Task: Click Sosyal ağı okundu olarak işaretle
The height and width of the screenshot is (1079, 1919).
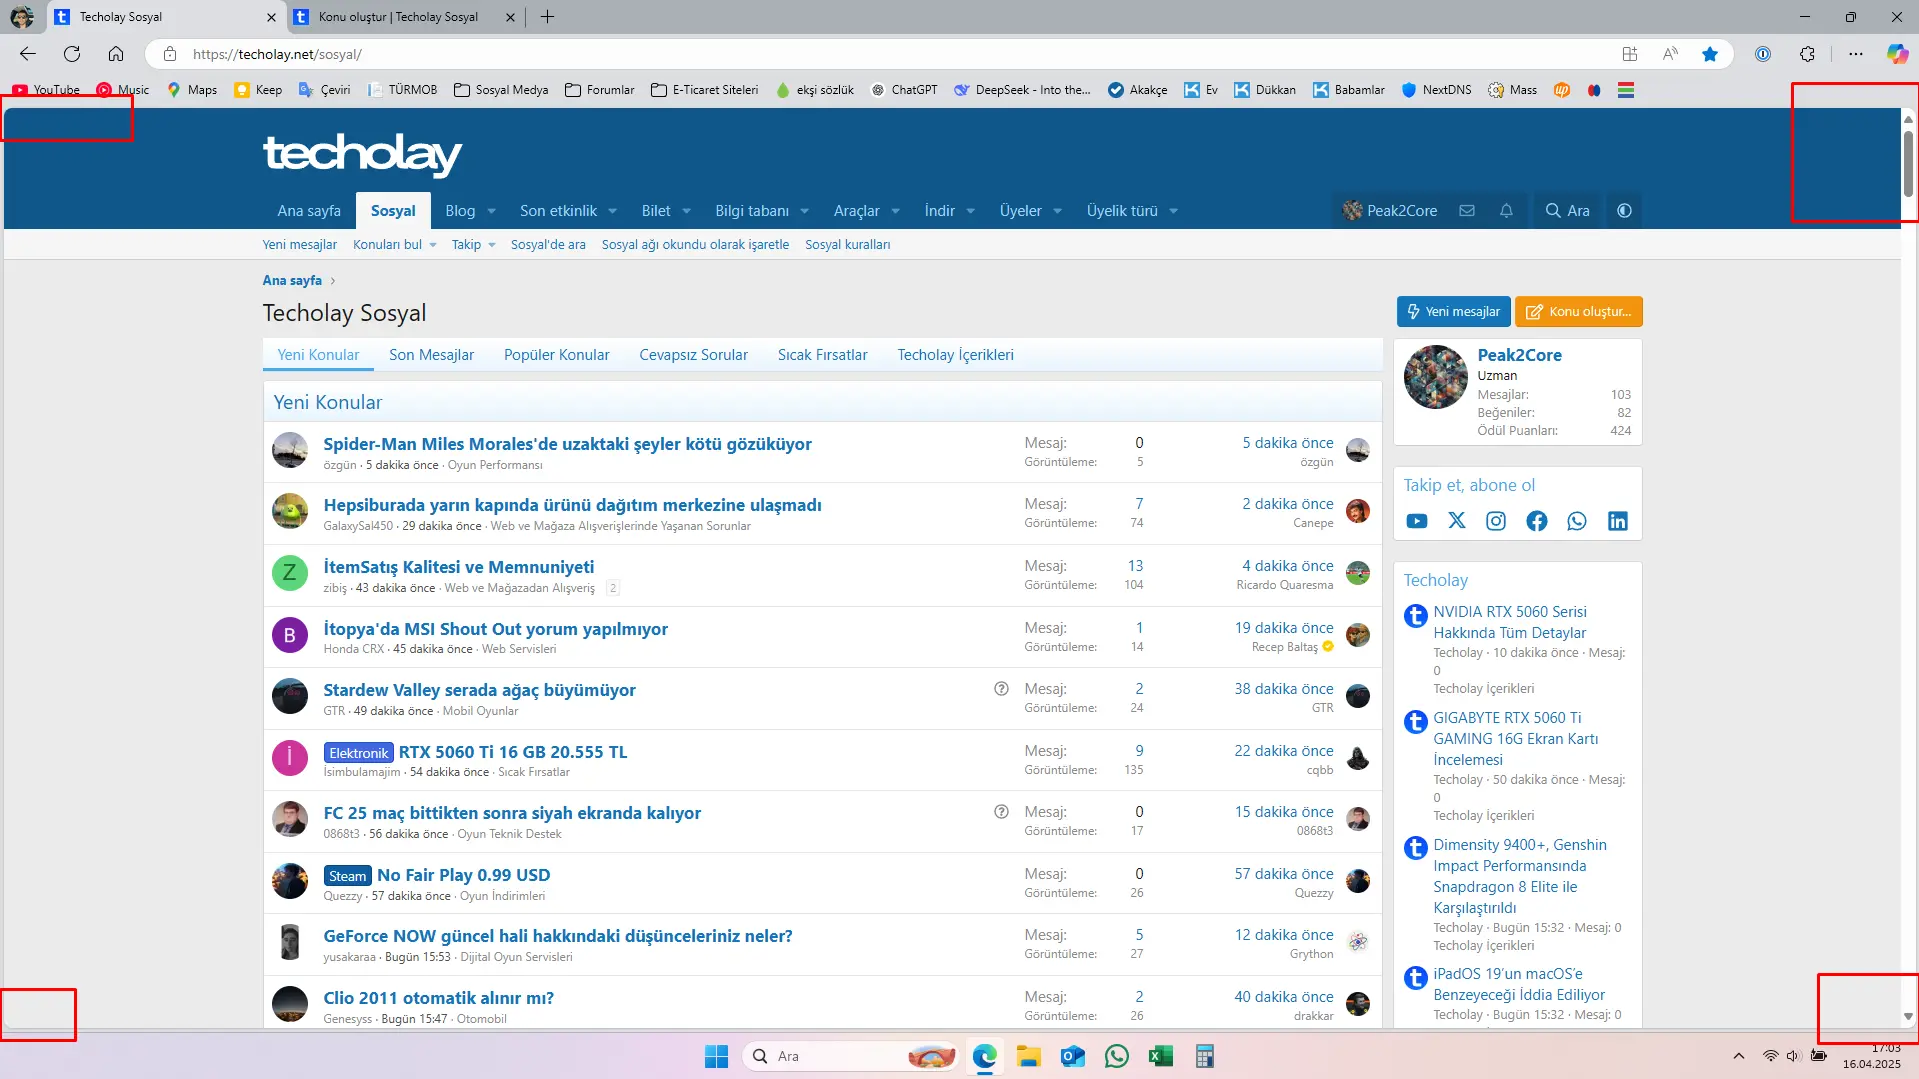Action: point(695,245)
